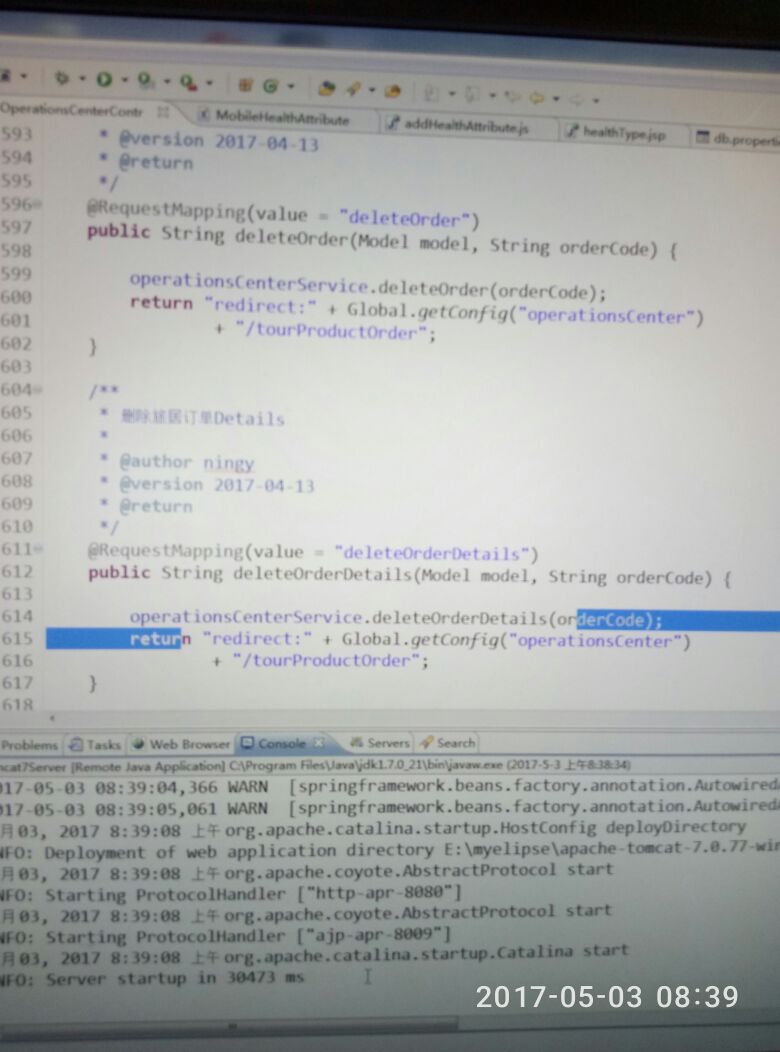Image resolution: width=780 pixels, height=1052 pixels.
Task: Switch to the Servers view tab
Action: coord(387,743)
